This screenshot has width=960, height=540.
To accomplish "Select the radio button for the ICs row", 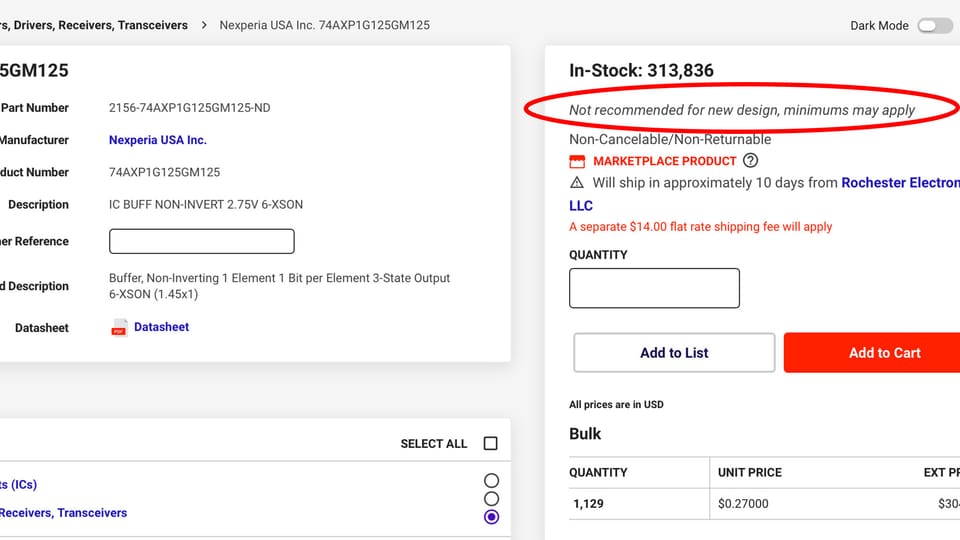I will click(x=491, y=481).
